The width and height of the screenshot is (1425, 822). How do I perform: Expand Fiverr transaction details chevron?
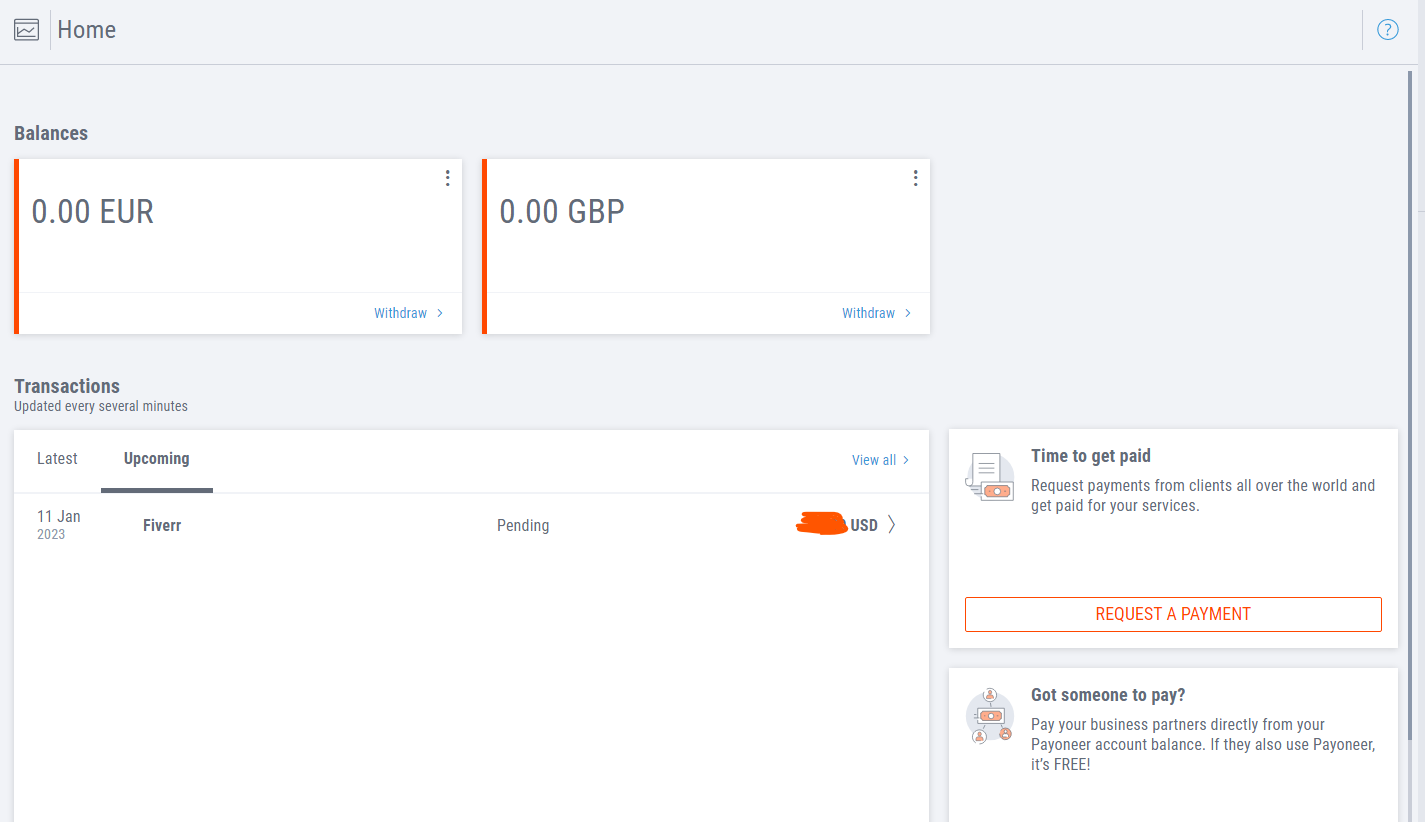(892, 525)
